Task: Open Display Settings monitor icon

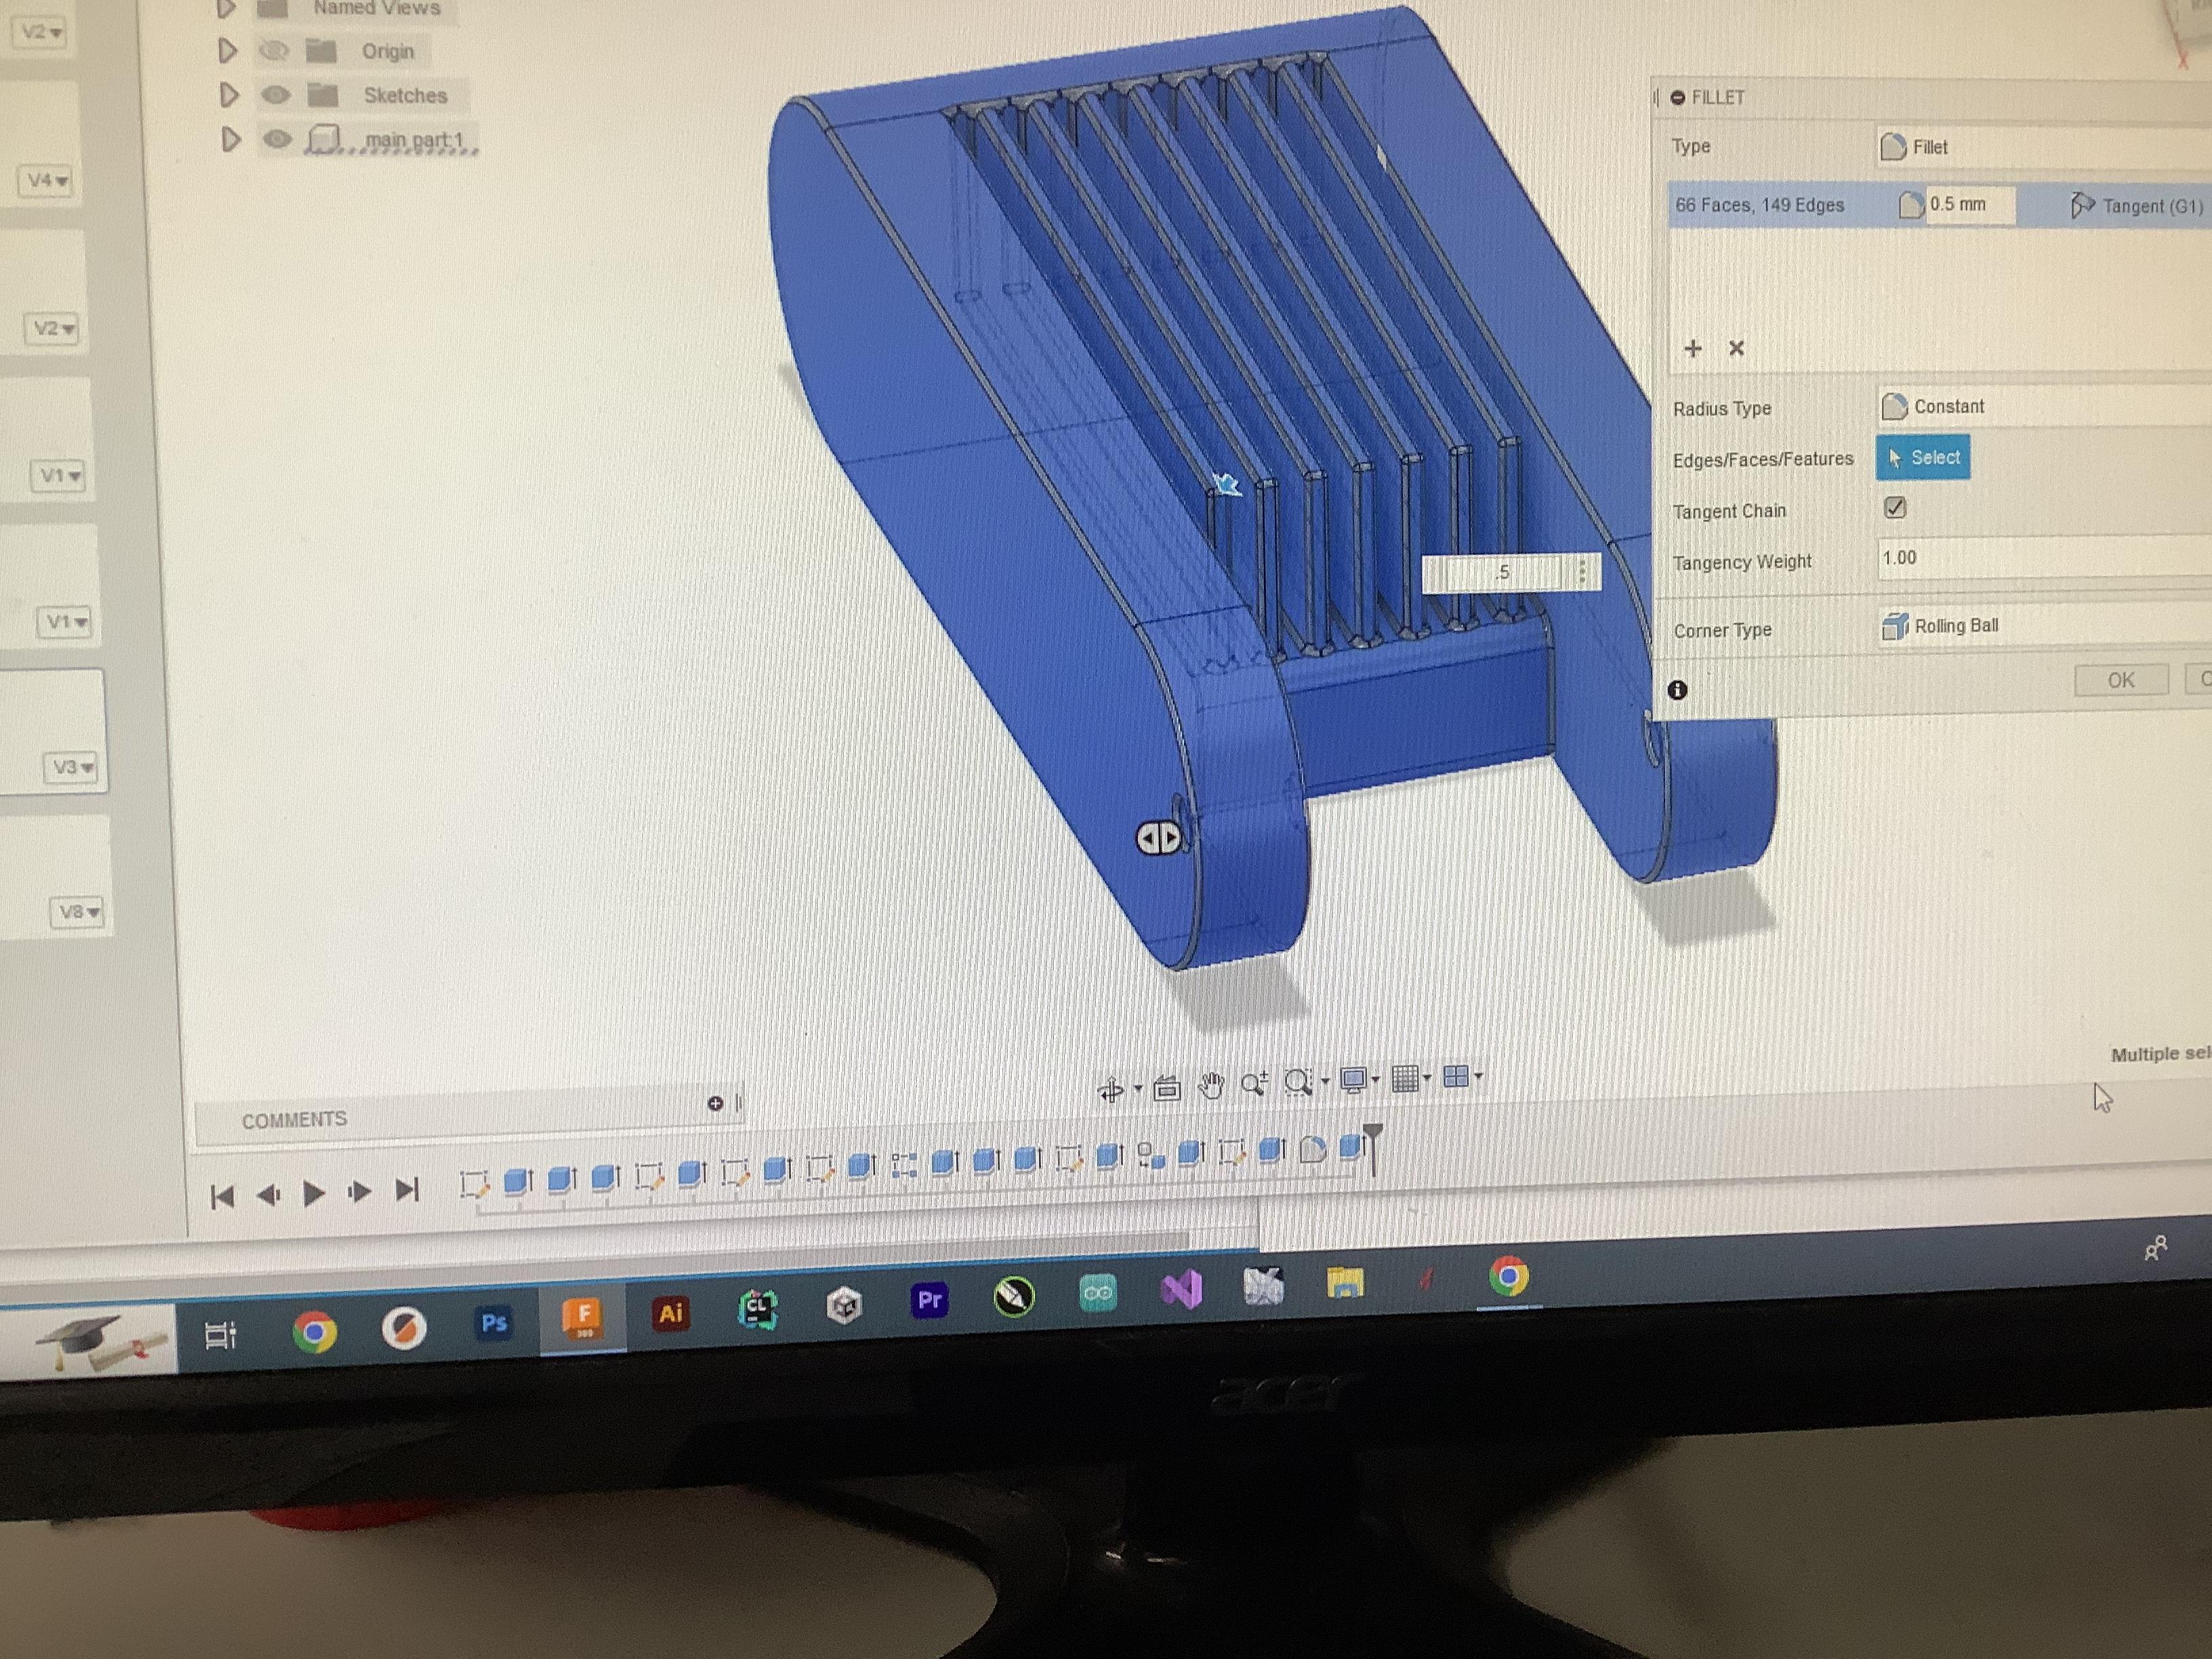Action: point(1353,1081)
